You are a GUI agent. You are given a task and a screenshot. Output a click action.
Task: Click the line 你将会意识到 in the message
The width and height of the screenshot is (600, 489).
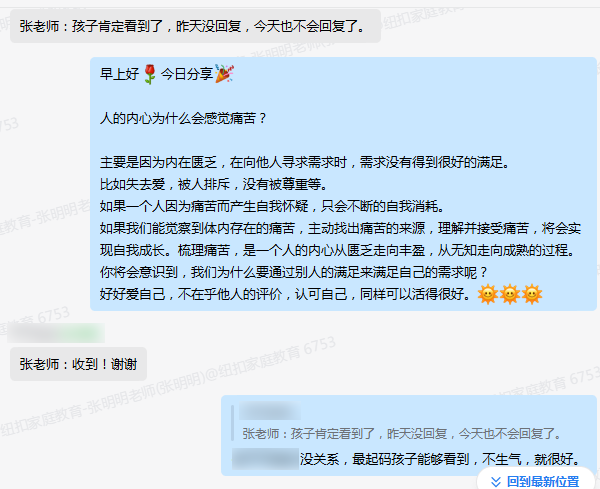pyautogui.click(x=294, y=272)
